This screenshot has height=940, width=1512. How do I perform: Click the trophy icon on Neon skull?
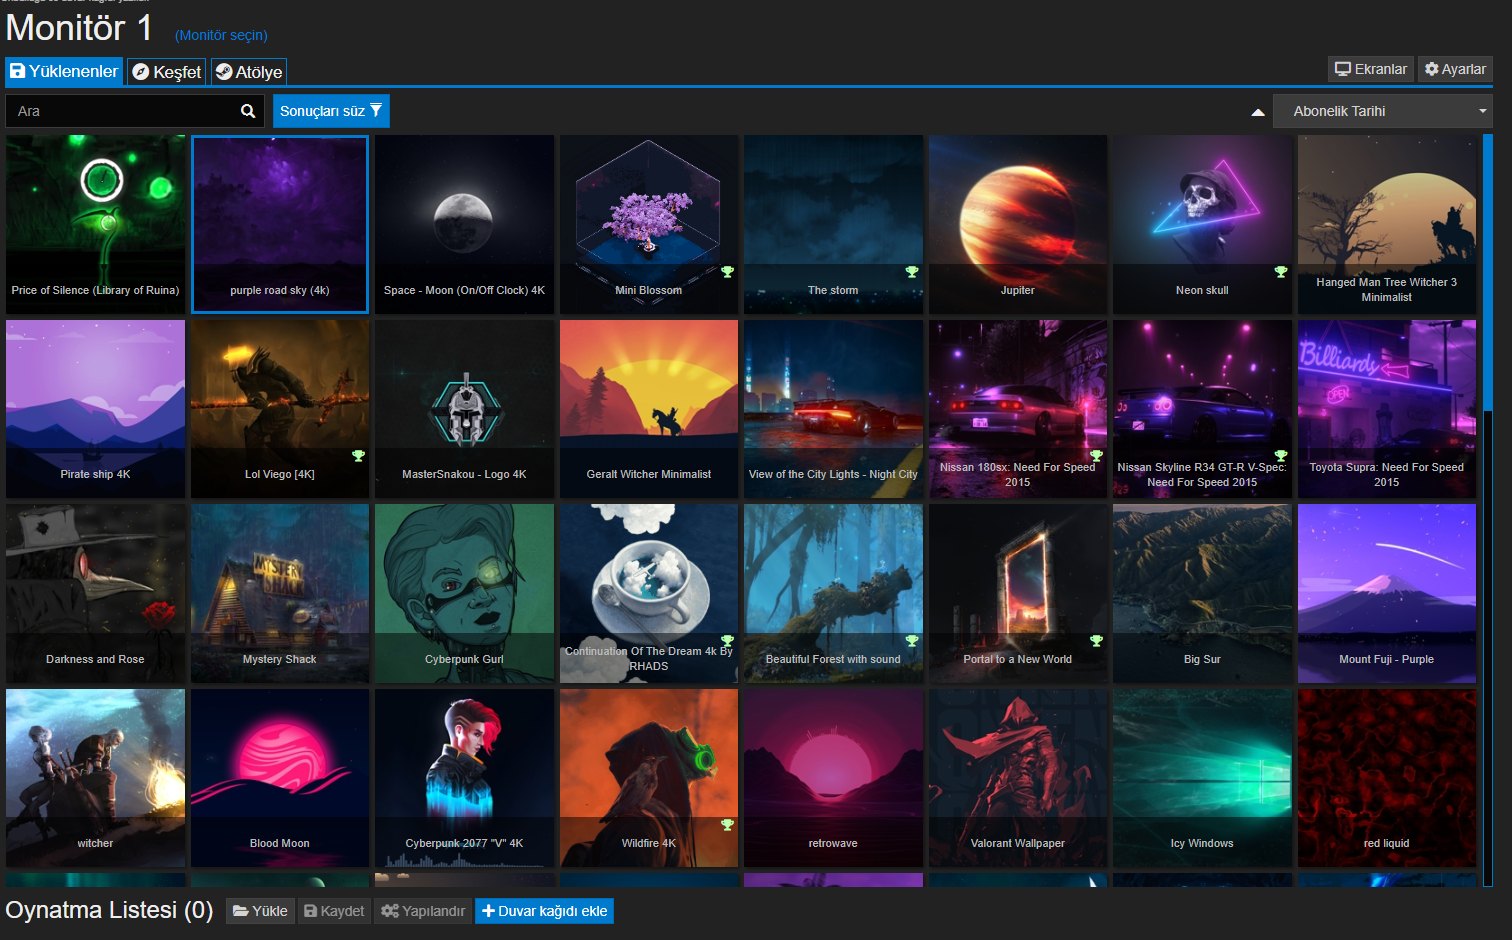tap(1281, 272)
